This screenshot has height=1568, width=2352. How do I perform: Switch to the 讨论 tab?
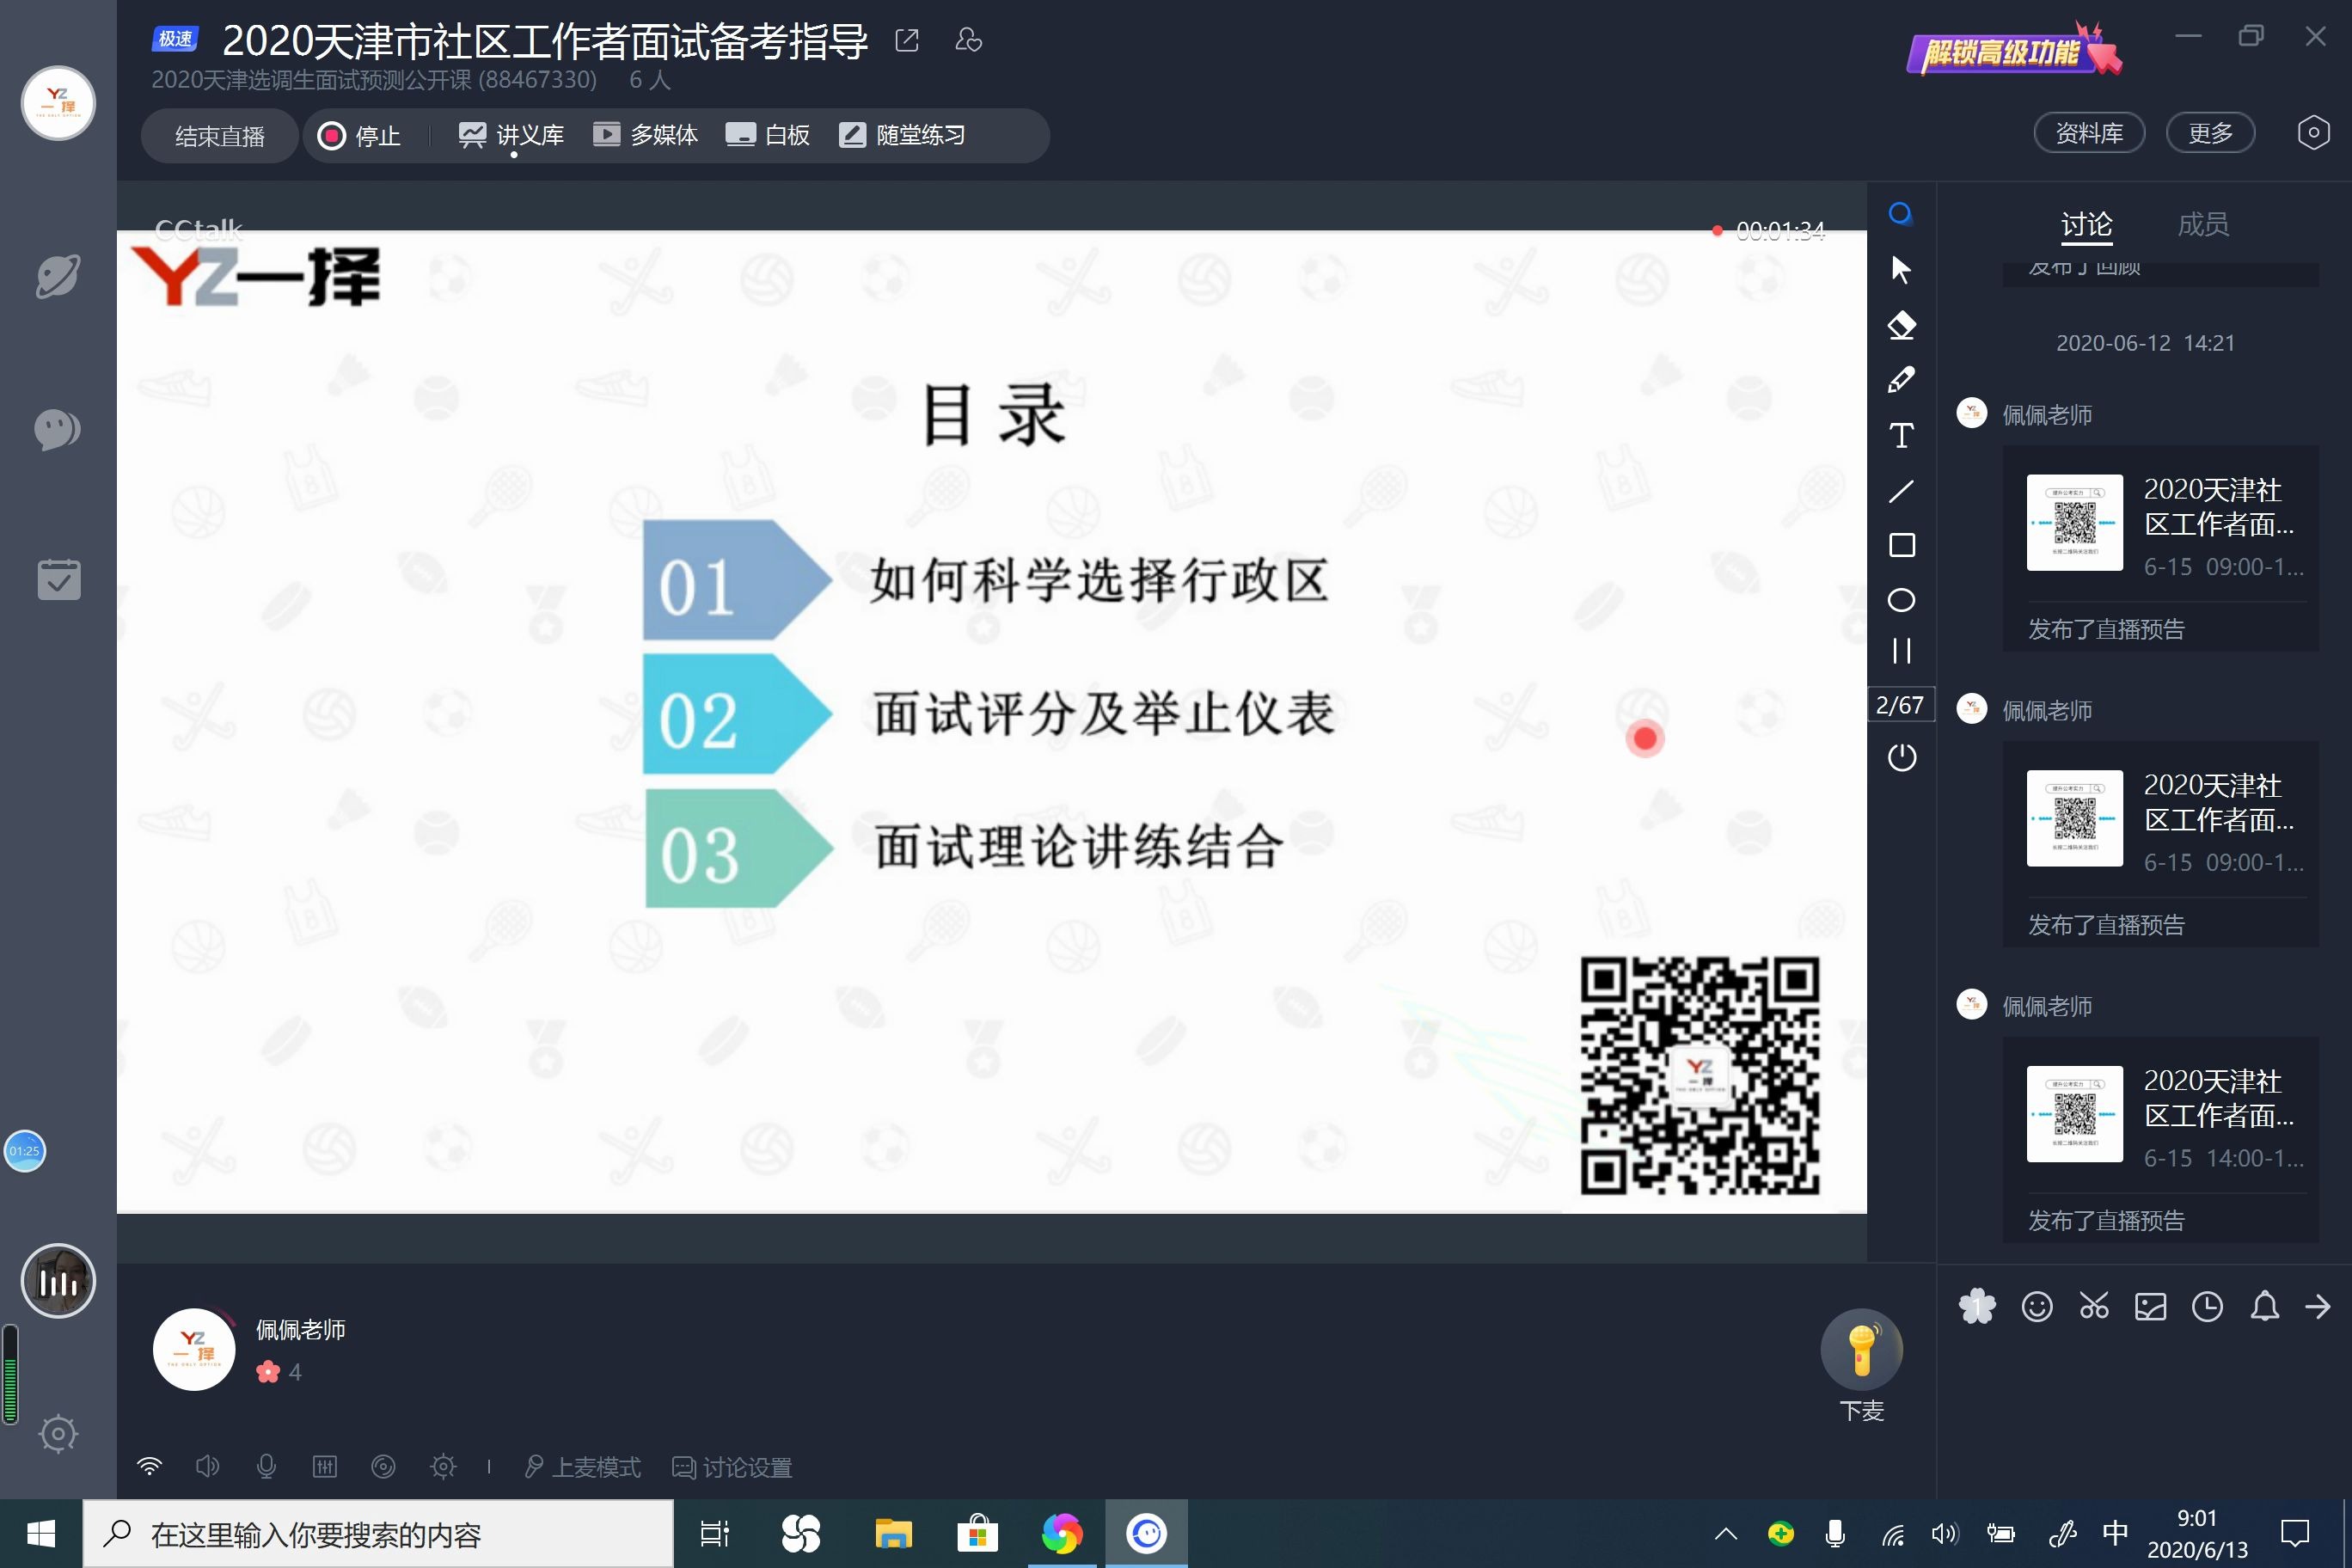click(2086, 224)
